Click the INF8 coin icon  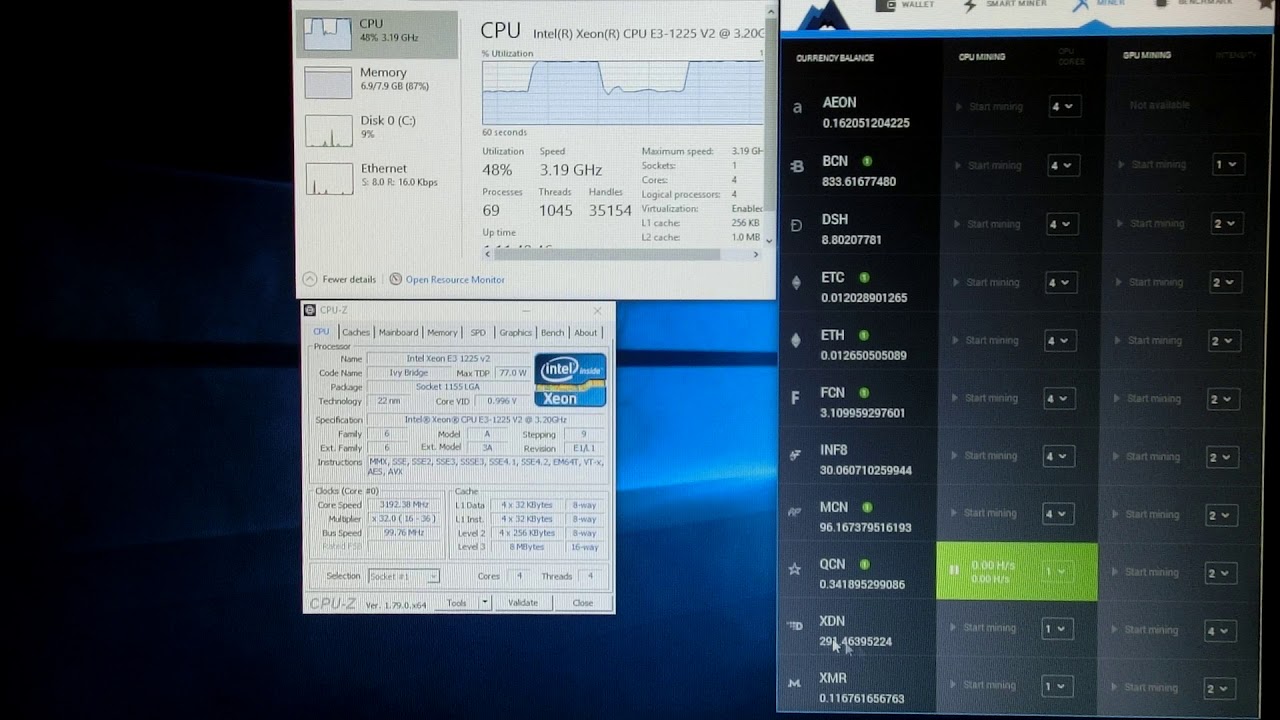point(796,455)
